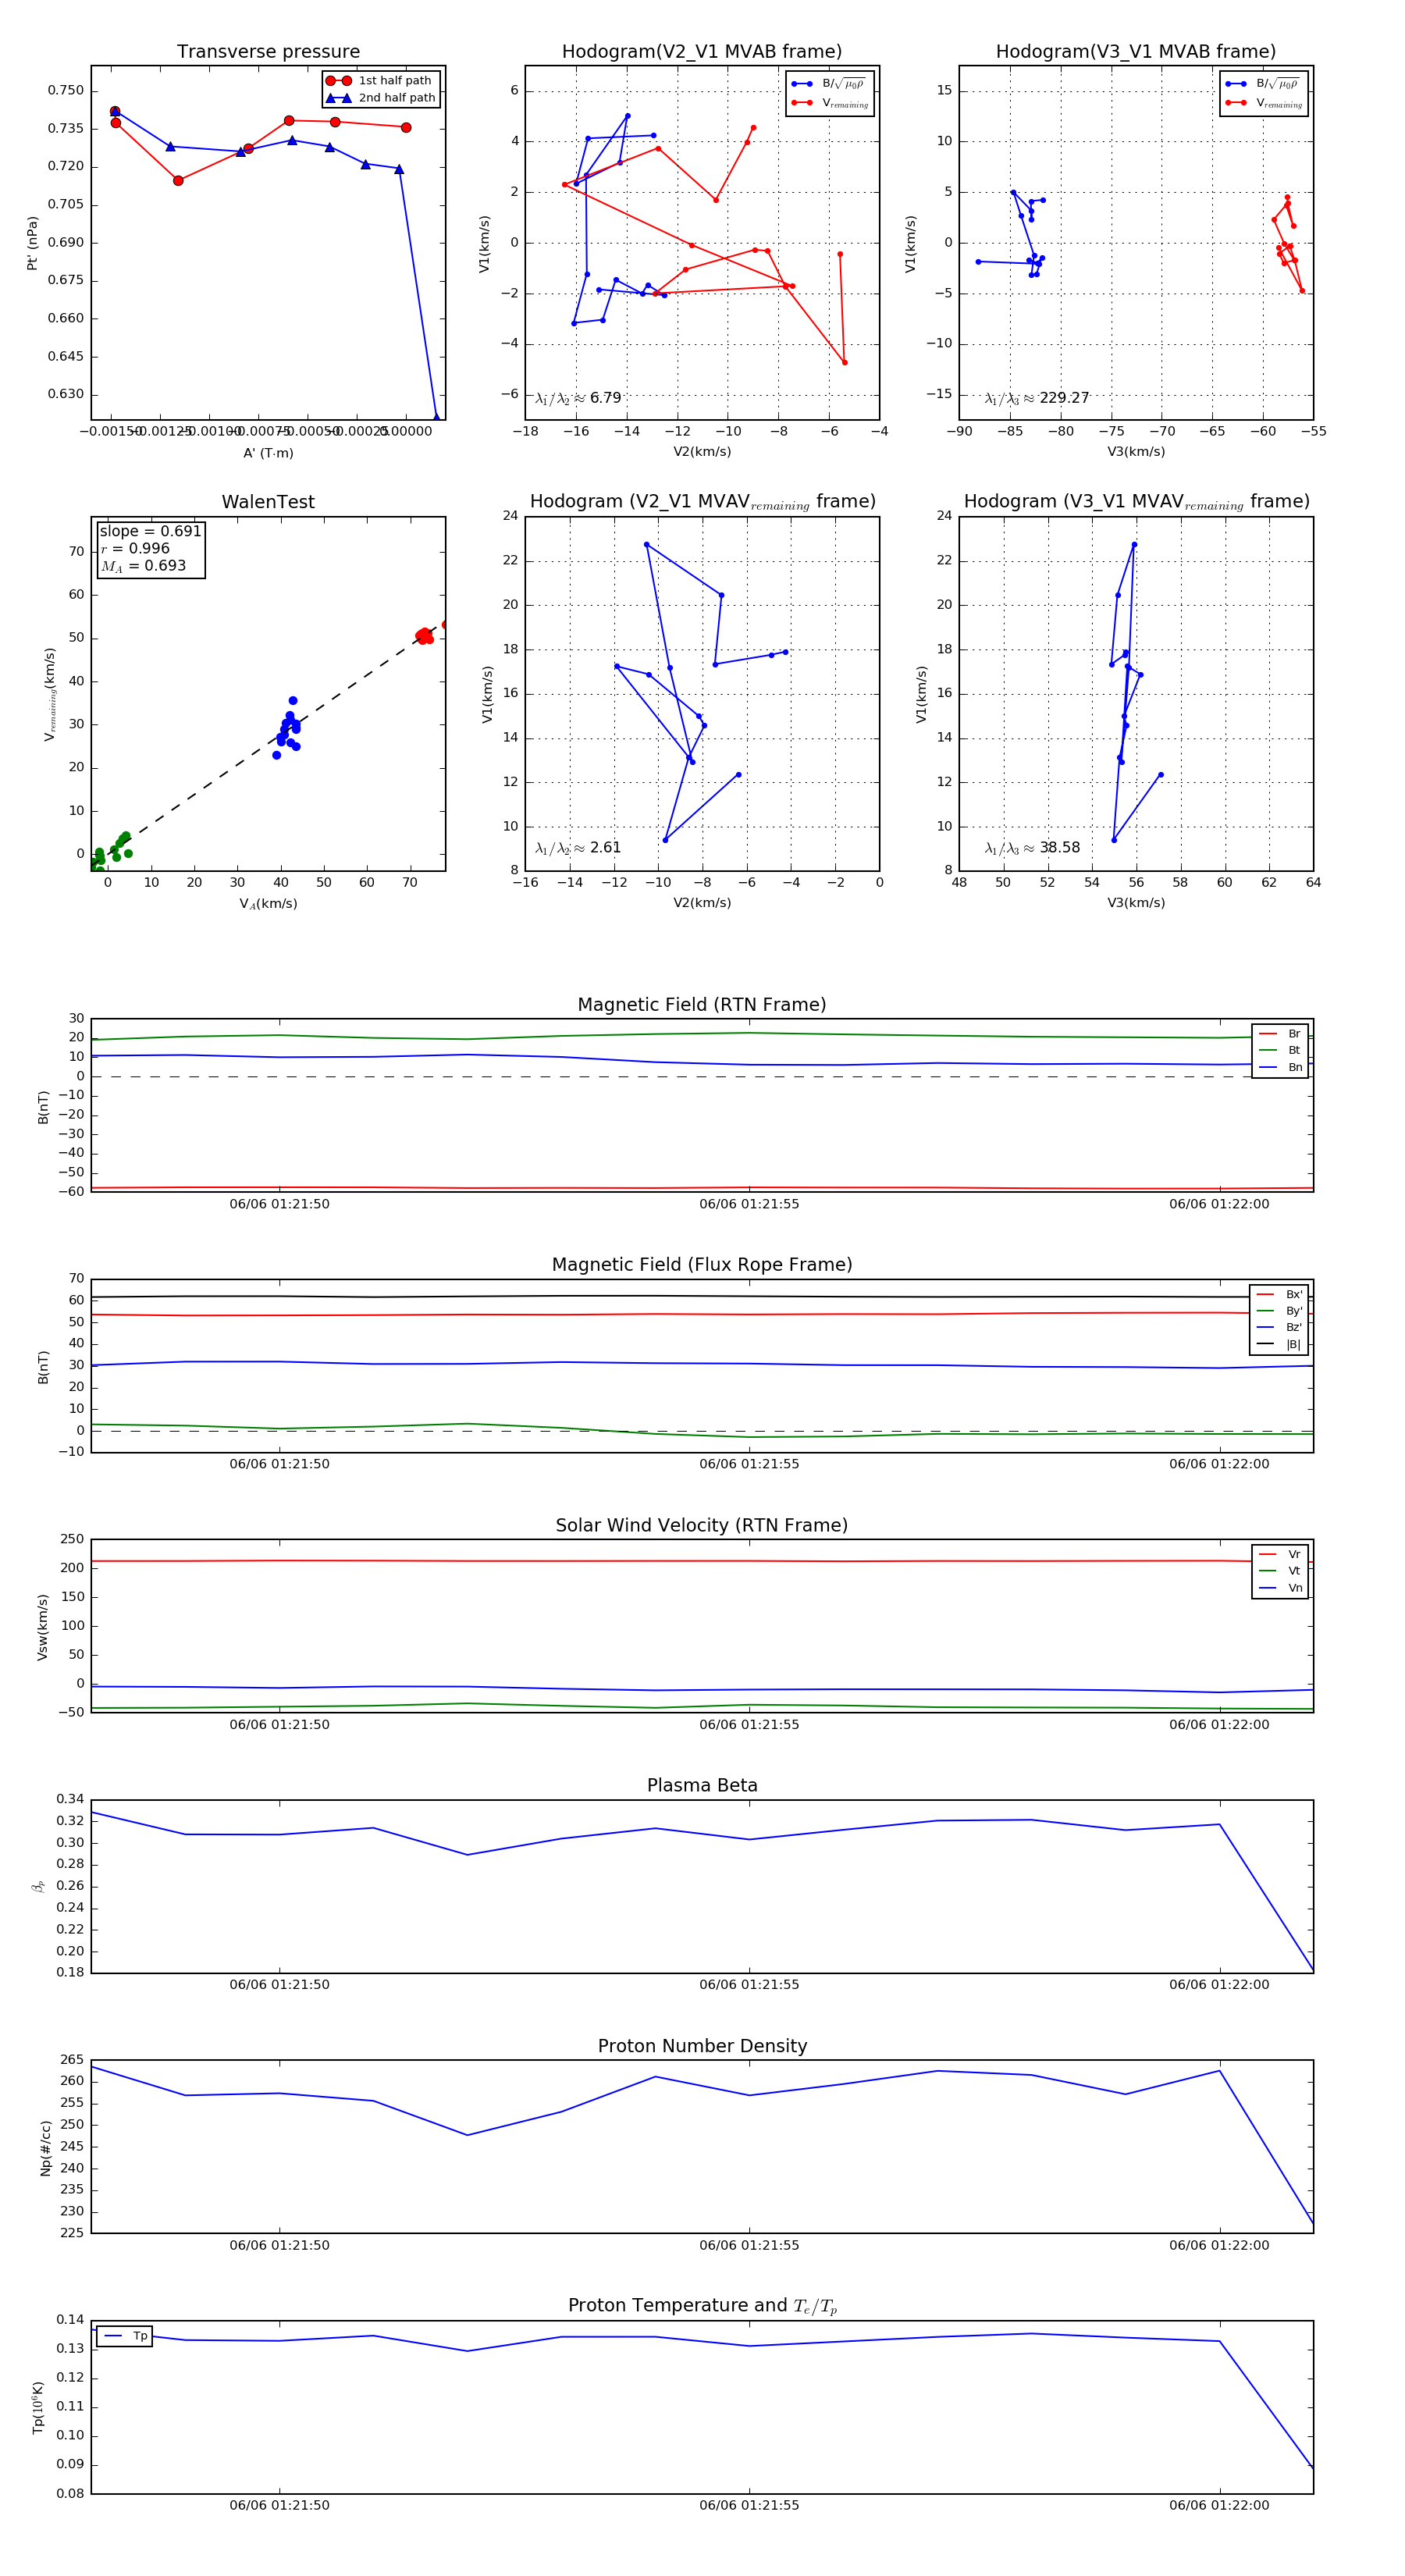Screen dimensions: 1405x2576
Task: Click the 'V_remaining' legend entry in V2_V1 MVAB hodogram
Action: click(x=830, y=103)
